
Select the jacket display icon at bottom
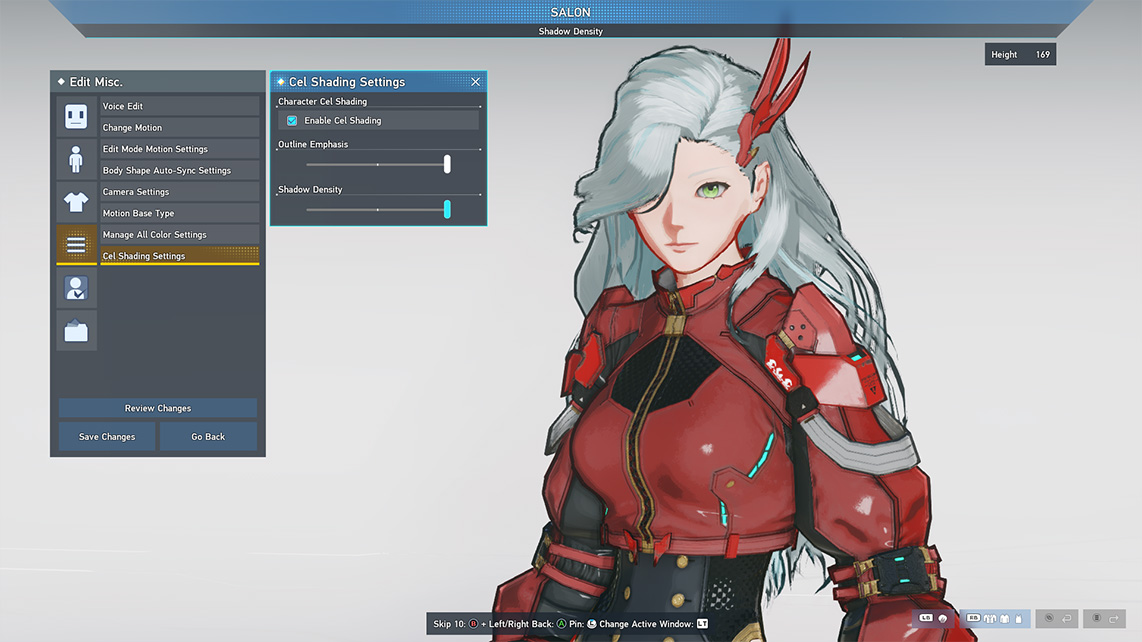(1005, 618)
